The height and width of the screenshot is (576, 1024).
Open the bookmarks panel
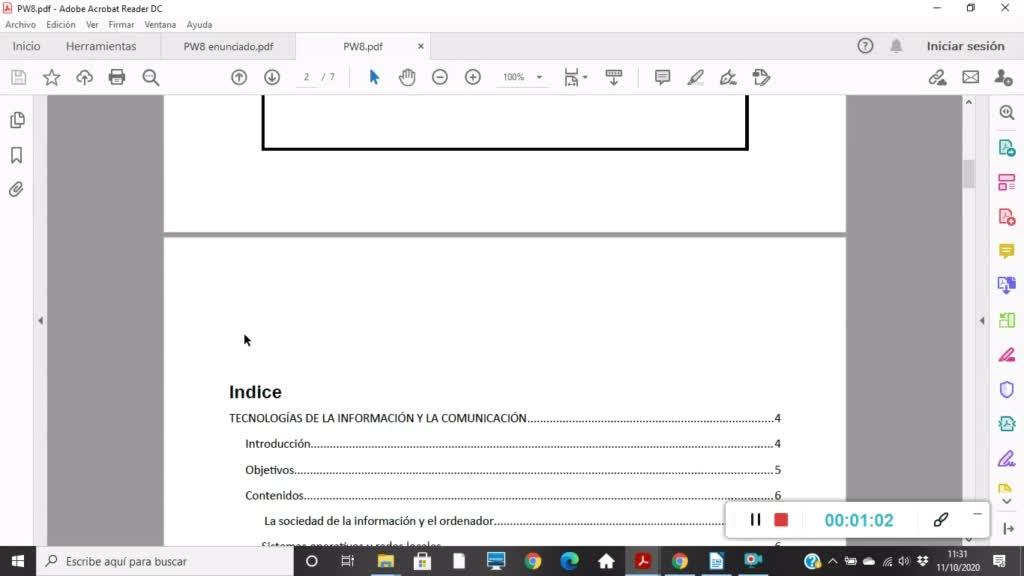16,155
